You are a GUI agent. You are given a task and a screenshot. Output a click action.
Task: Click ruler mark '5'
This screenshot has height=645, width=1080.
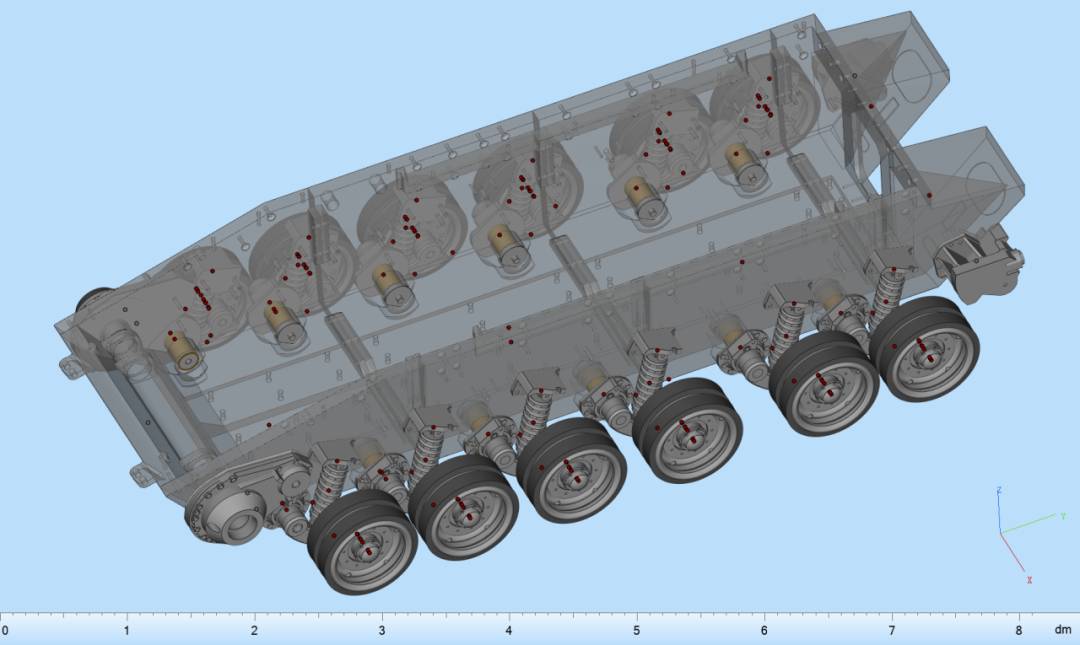[x=636, y=630]
